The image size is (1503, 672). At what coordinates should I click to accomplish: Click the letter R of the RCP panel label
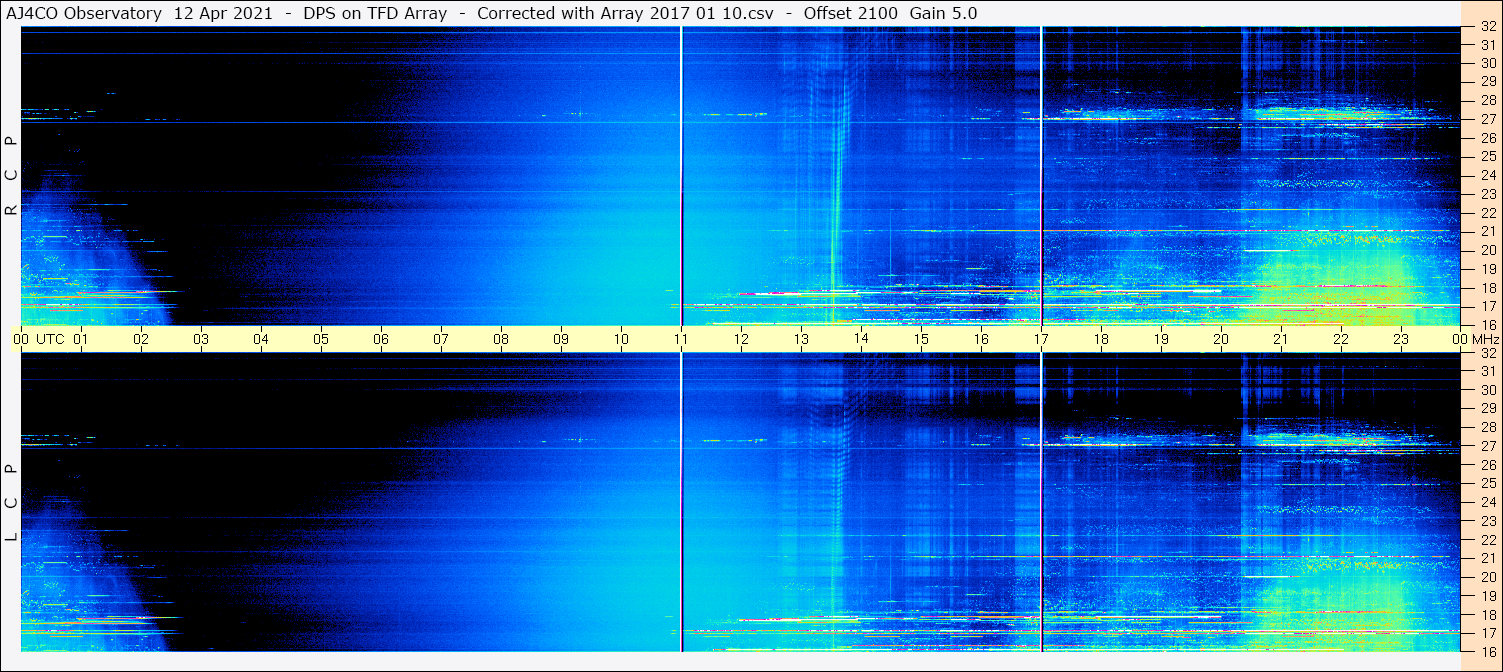[10, 210]
